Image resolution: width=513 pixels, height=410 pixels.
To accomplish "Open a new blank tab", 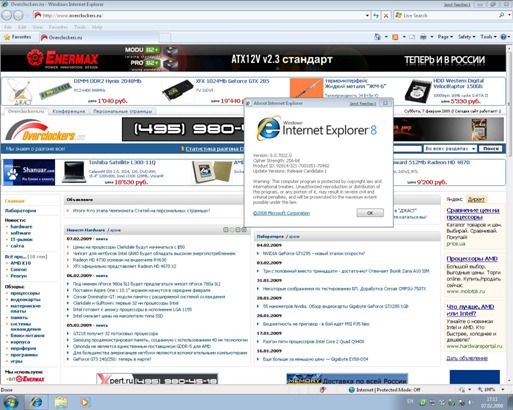I will coord(164,38).
